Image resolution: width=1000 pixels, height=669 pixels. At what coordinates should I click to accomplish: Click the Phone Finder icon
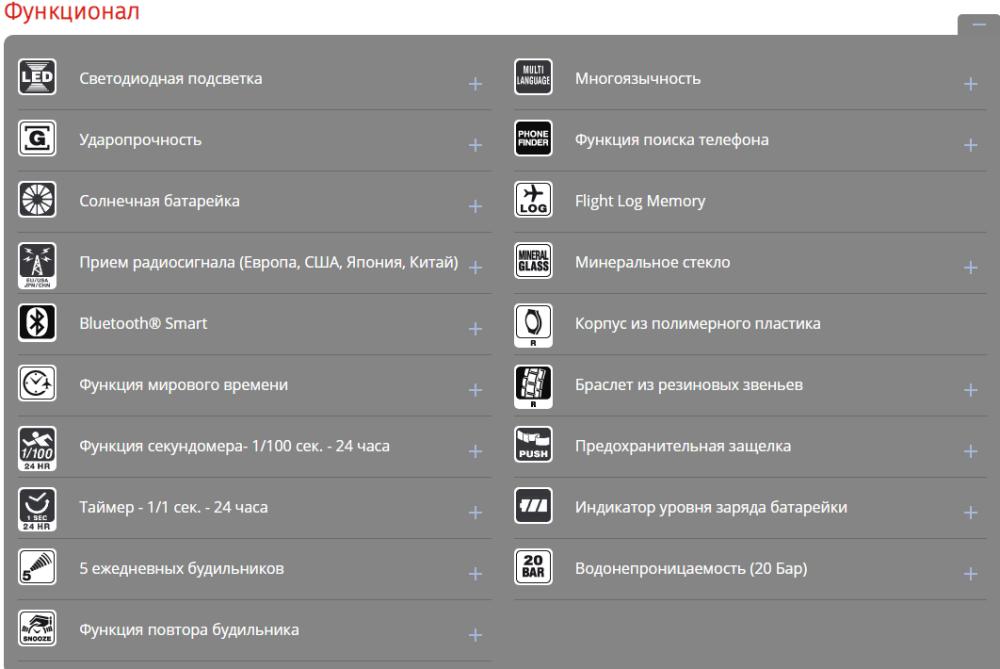(x=533, y=139)
